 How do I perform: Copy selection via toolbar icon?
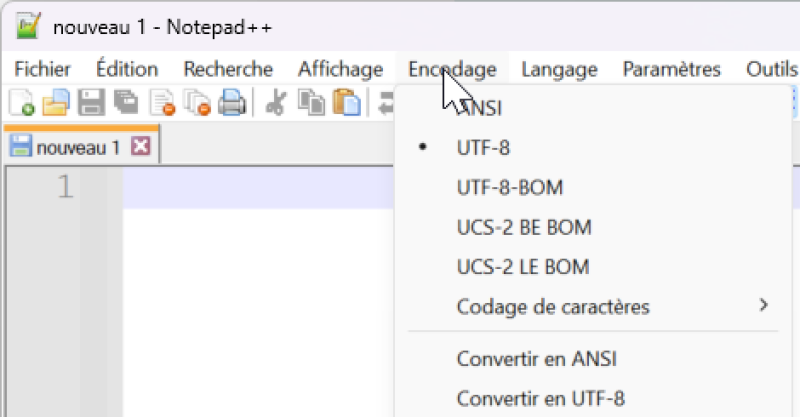(x=311, y=102)
